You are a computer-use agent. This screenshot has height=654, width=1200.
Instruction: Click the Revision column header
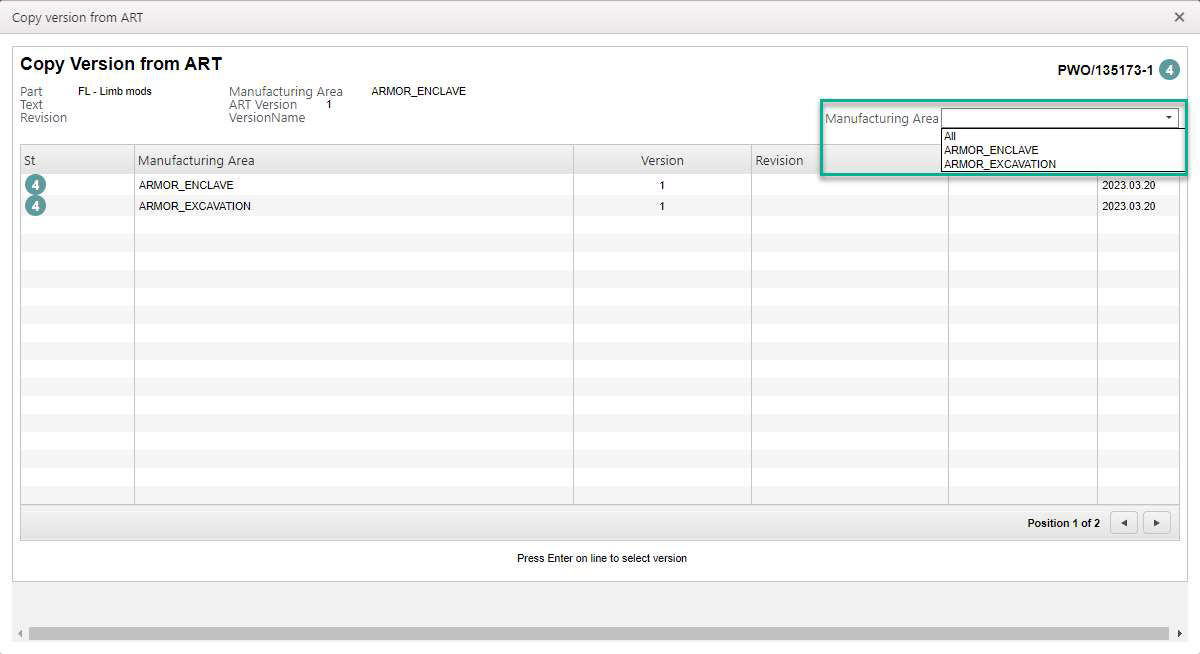(780, 160)
